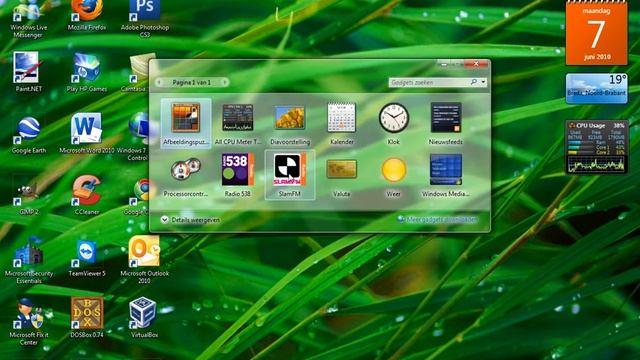This screenshot has width=640, height=360.
Task: Click the CPU Usage gadget on desktop
Action: [x=597, y=147]
